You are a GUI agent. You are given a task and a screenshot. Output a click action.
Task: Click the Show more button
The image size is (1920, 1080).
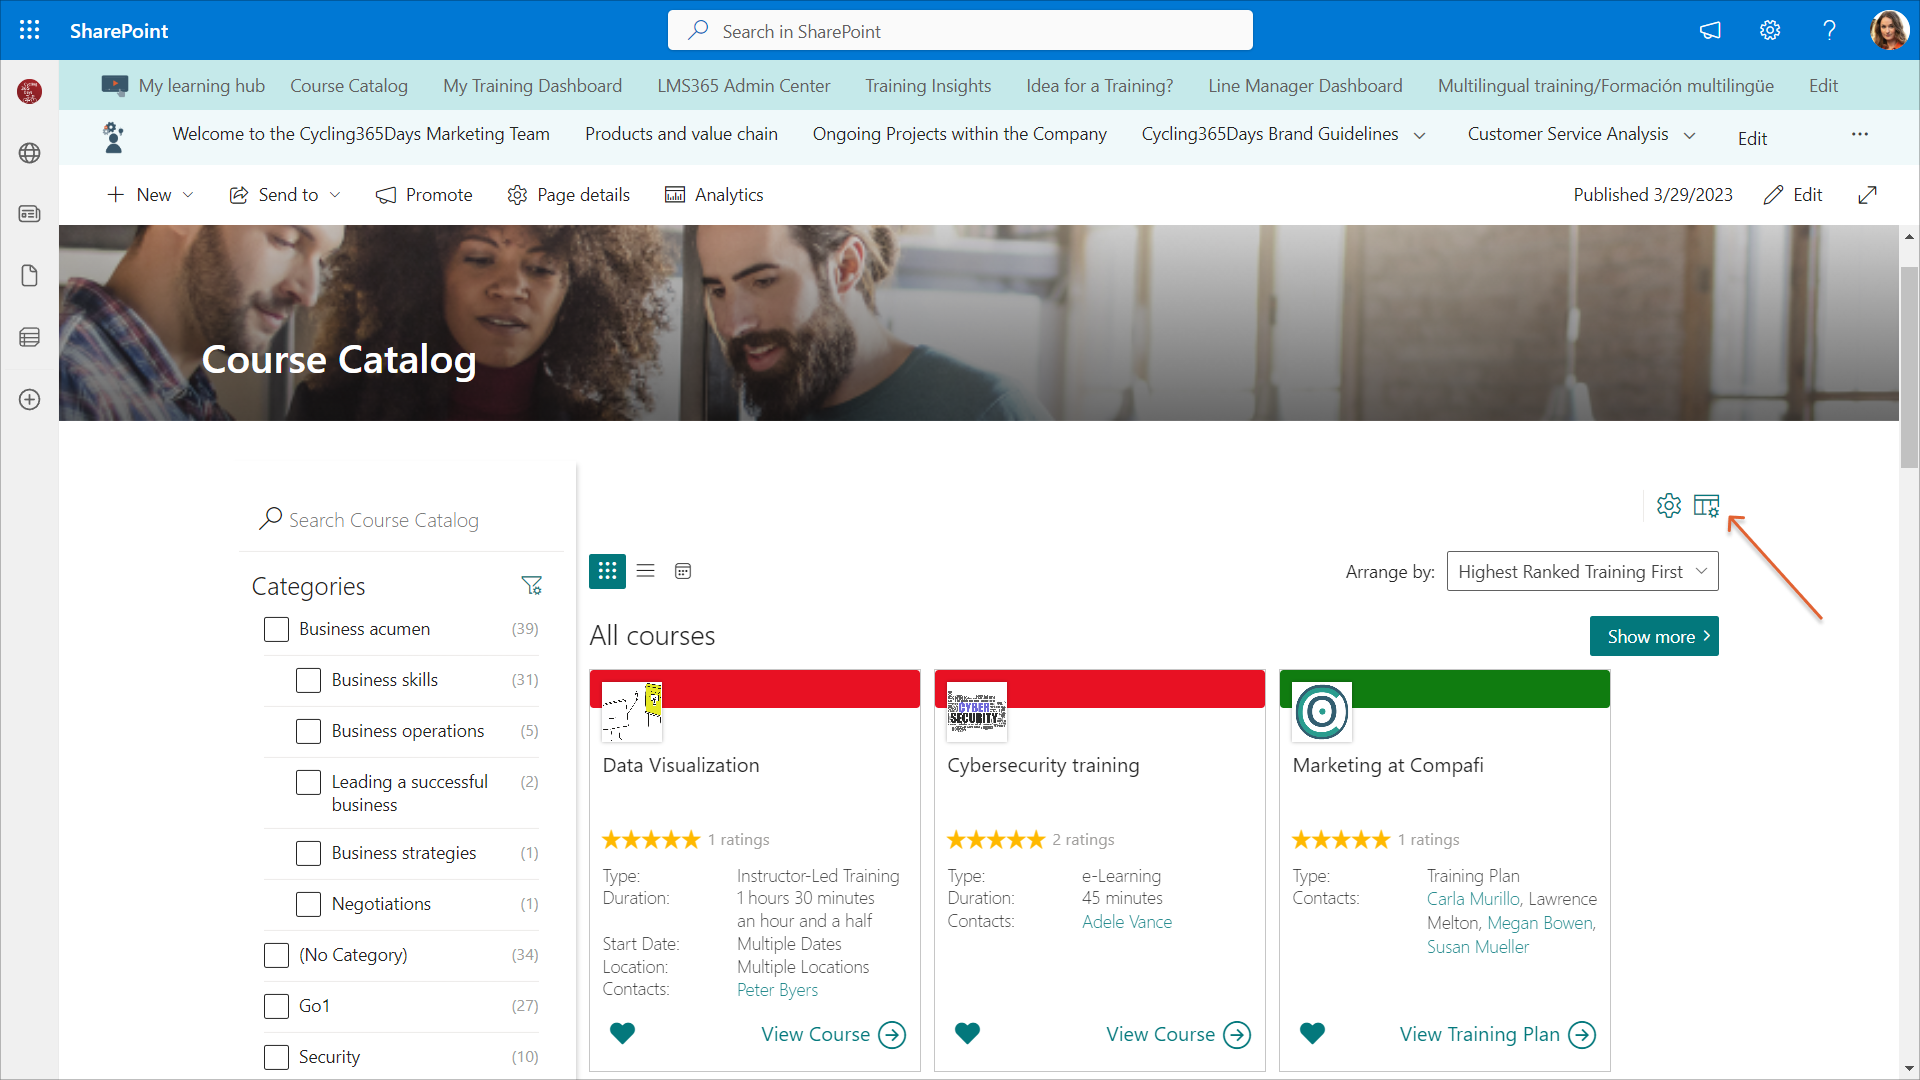(x=1653, y=636)
